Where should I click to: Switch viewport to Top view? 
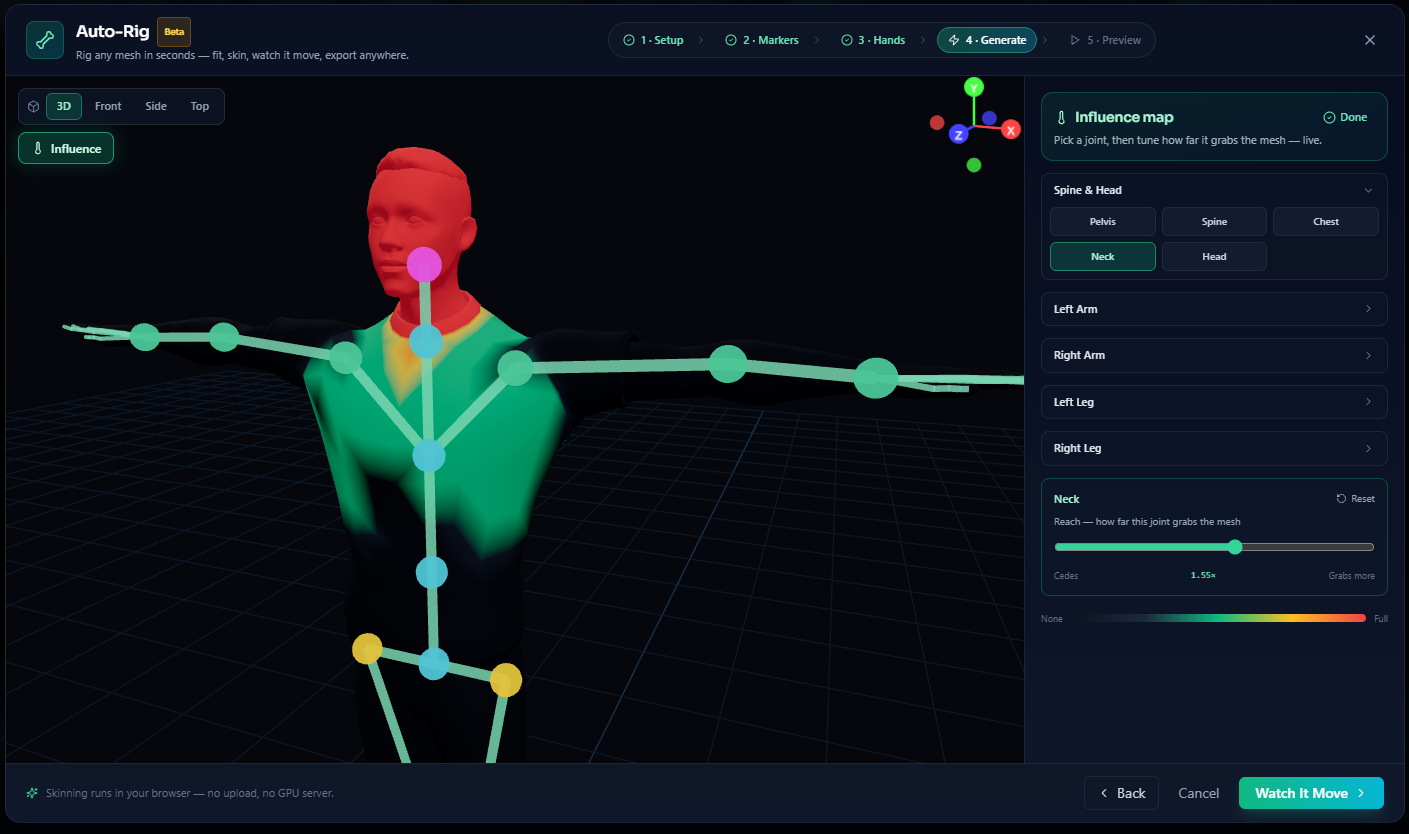(200, 106)
